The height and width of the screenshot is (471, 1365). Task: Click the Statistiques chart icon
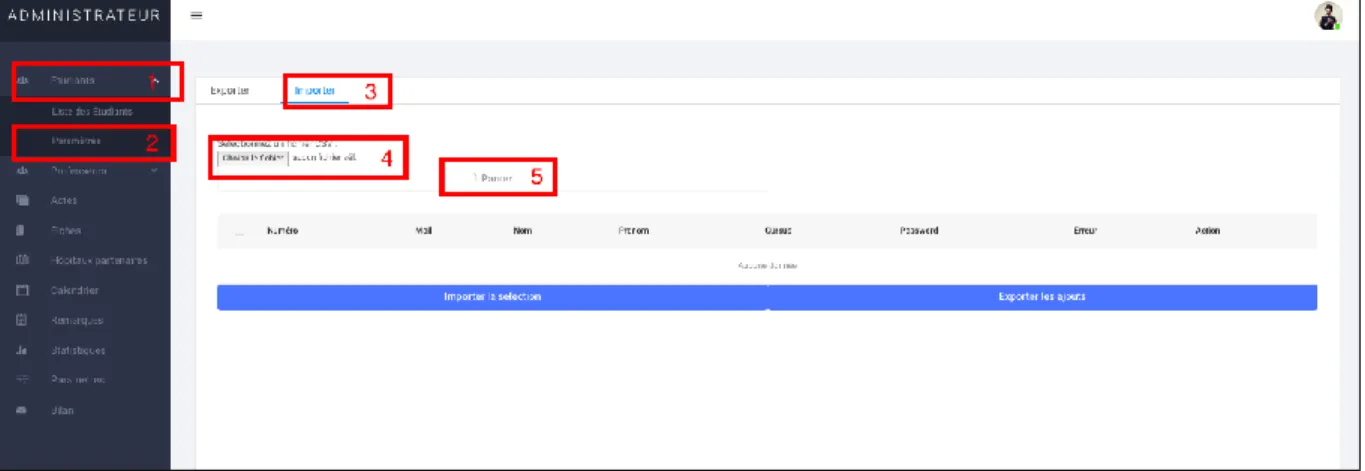23,351
